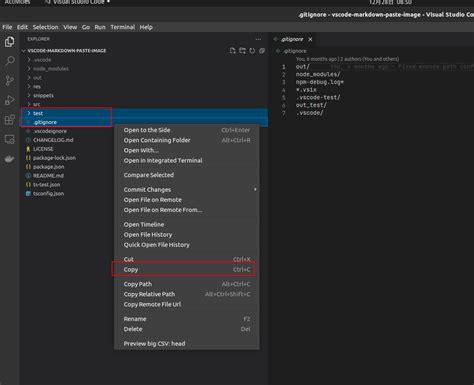
Task: Choose Open File on Remote
Action: (187, 200)
